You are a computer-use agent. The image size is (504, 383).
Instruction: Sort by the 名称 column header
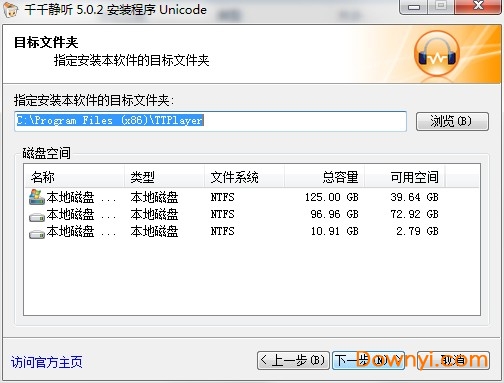point(75,177)
